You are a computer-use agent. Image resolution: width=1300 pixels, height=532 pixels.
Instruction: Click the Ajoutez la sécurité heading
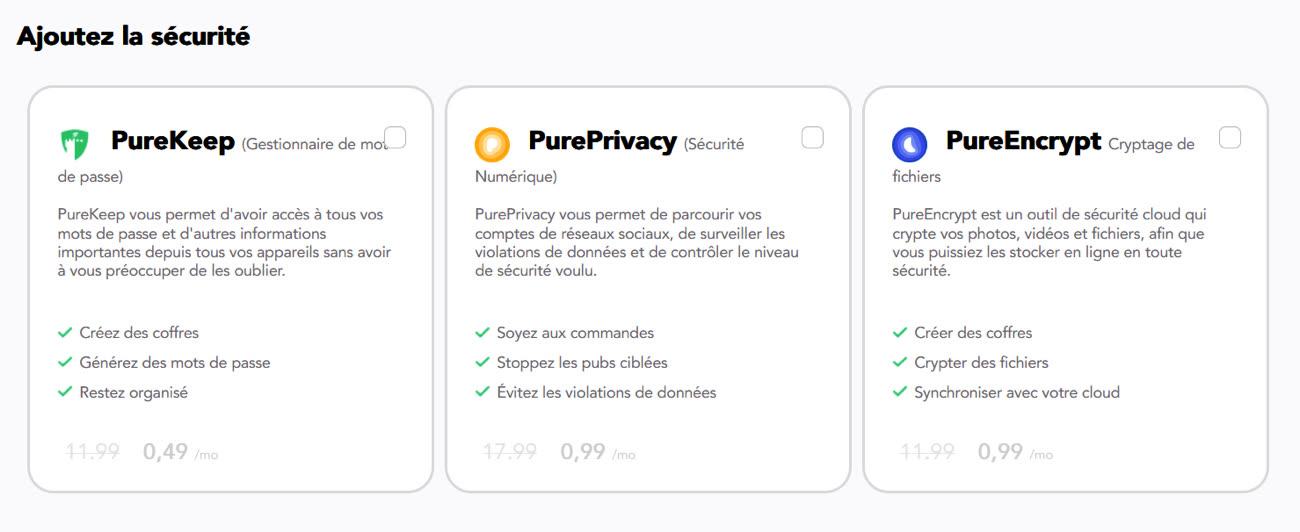click(x=133, y=36)
